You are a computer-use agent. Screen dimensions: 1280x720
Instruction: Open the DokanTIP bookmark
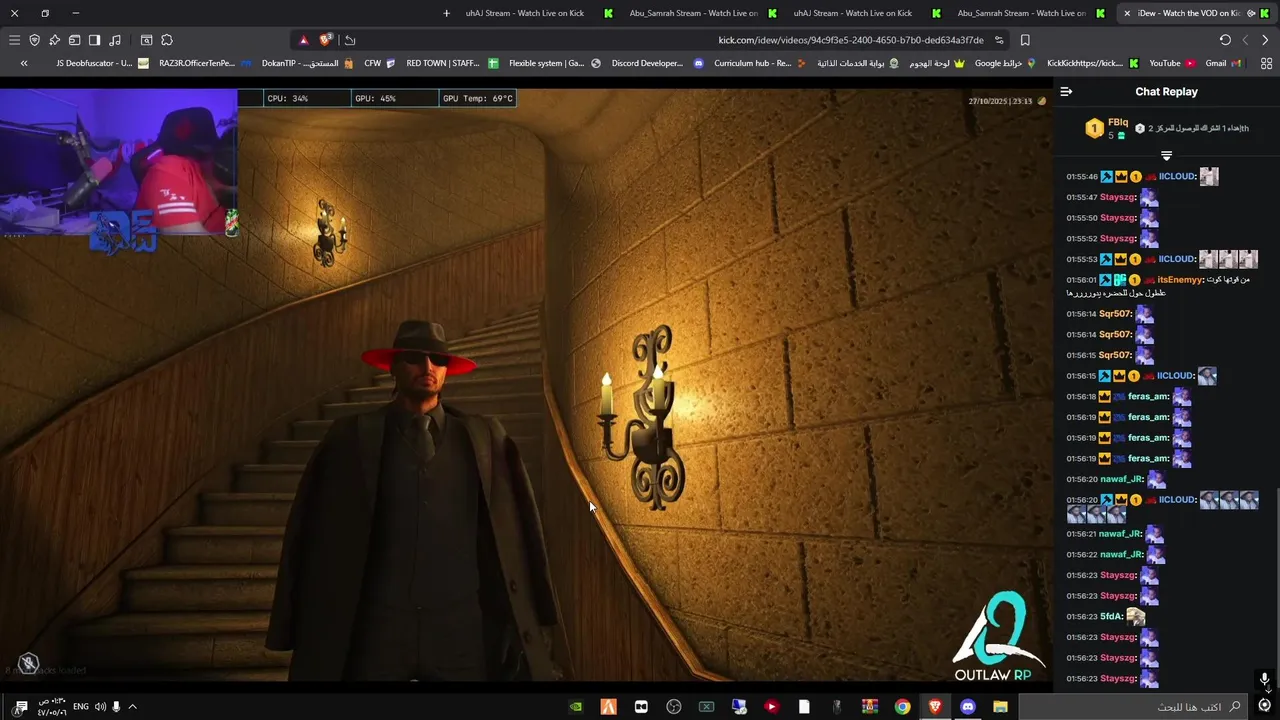(x=307, y=63)
